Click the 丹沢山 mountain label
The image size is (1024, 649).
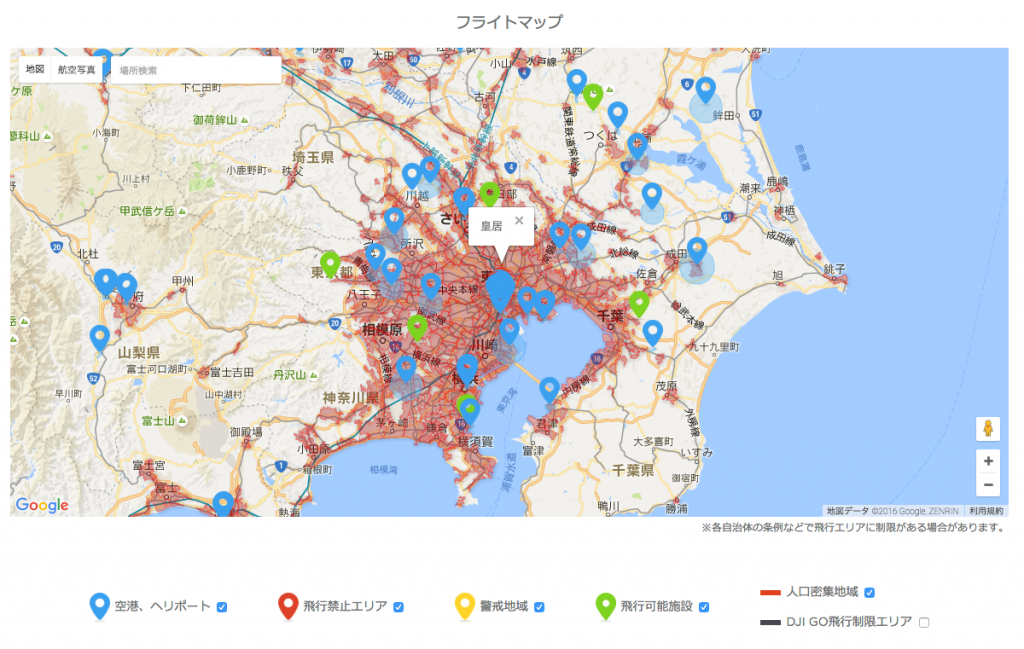[x=289, y=375]
